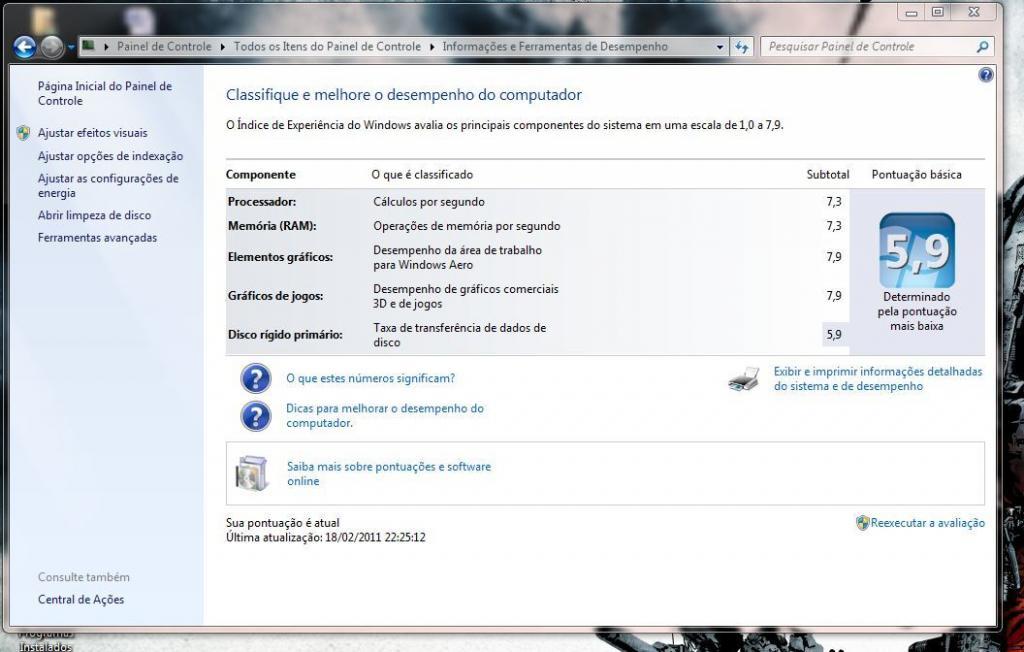Image resolution: width=1024 pixels, height=652 pixels.
Task: Select the Painel de Controle breadcrumb
Action: coord(164,46)
